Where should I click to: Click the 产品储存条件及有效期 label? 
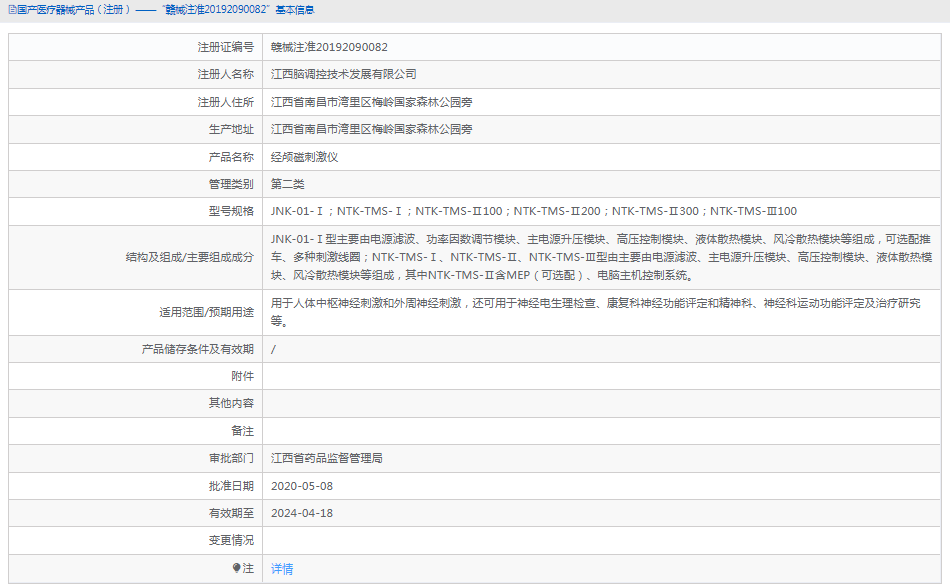click(x=198, y=349)
